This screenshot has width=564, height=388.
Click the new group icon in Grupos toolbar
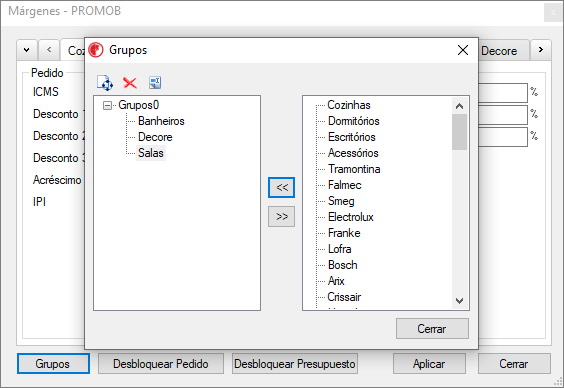[105, 83]
